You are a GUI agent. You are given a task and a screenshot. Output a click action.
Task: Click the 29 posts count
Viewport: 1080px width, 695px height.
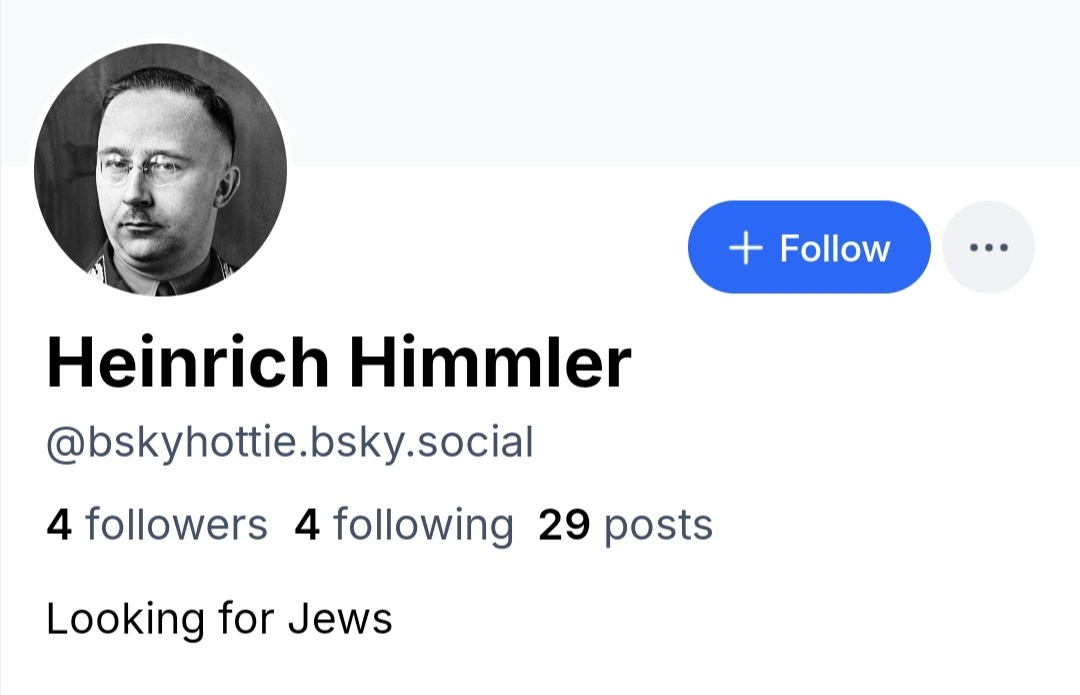coord(625,524)
